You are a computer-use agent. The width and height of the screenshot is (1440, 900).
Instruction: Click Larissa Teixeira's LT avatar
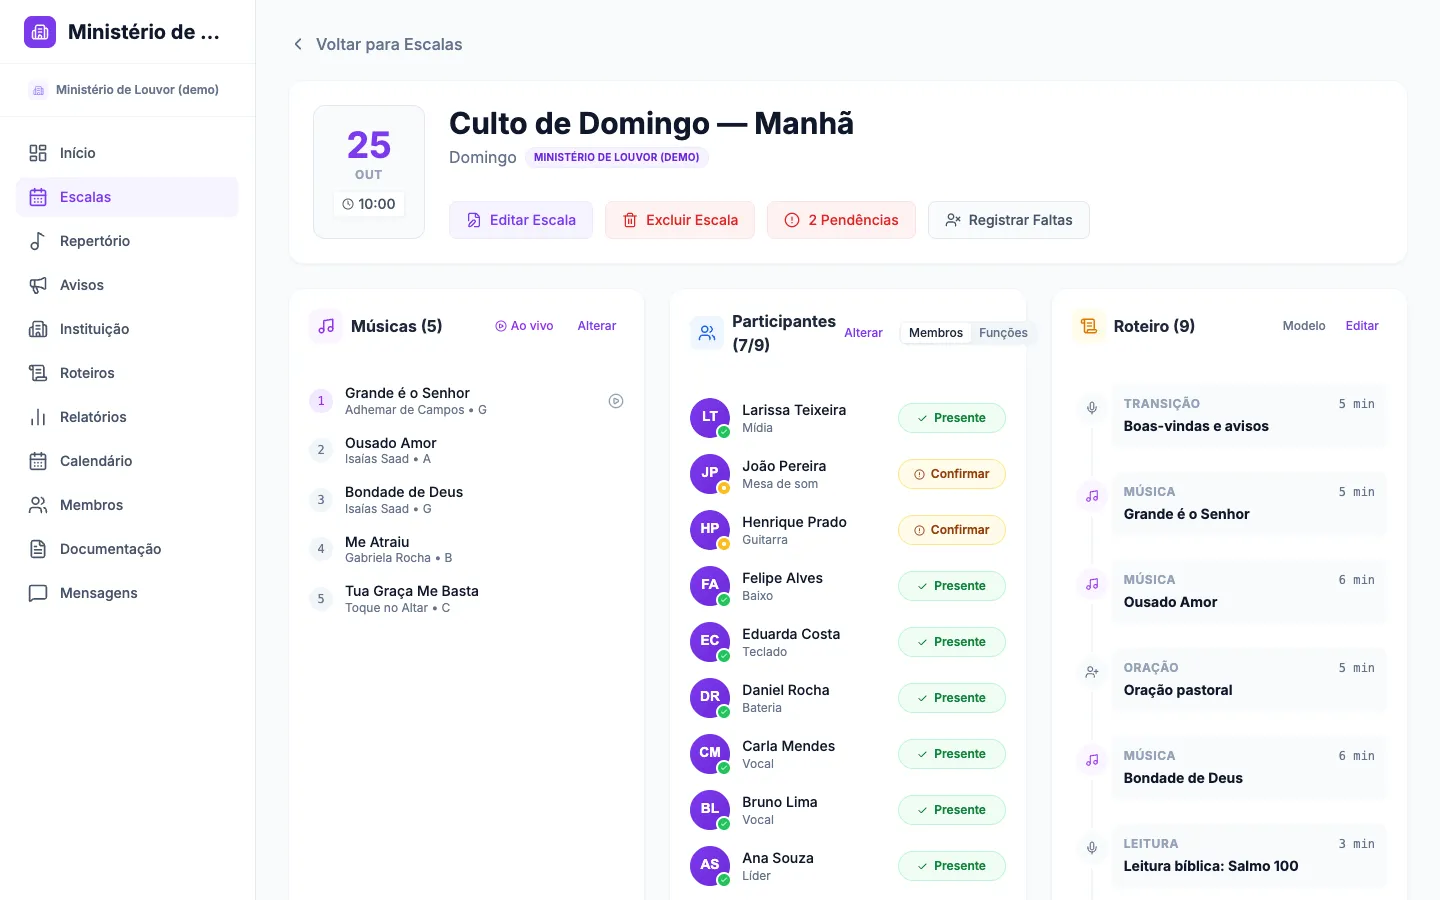point(710,418)
